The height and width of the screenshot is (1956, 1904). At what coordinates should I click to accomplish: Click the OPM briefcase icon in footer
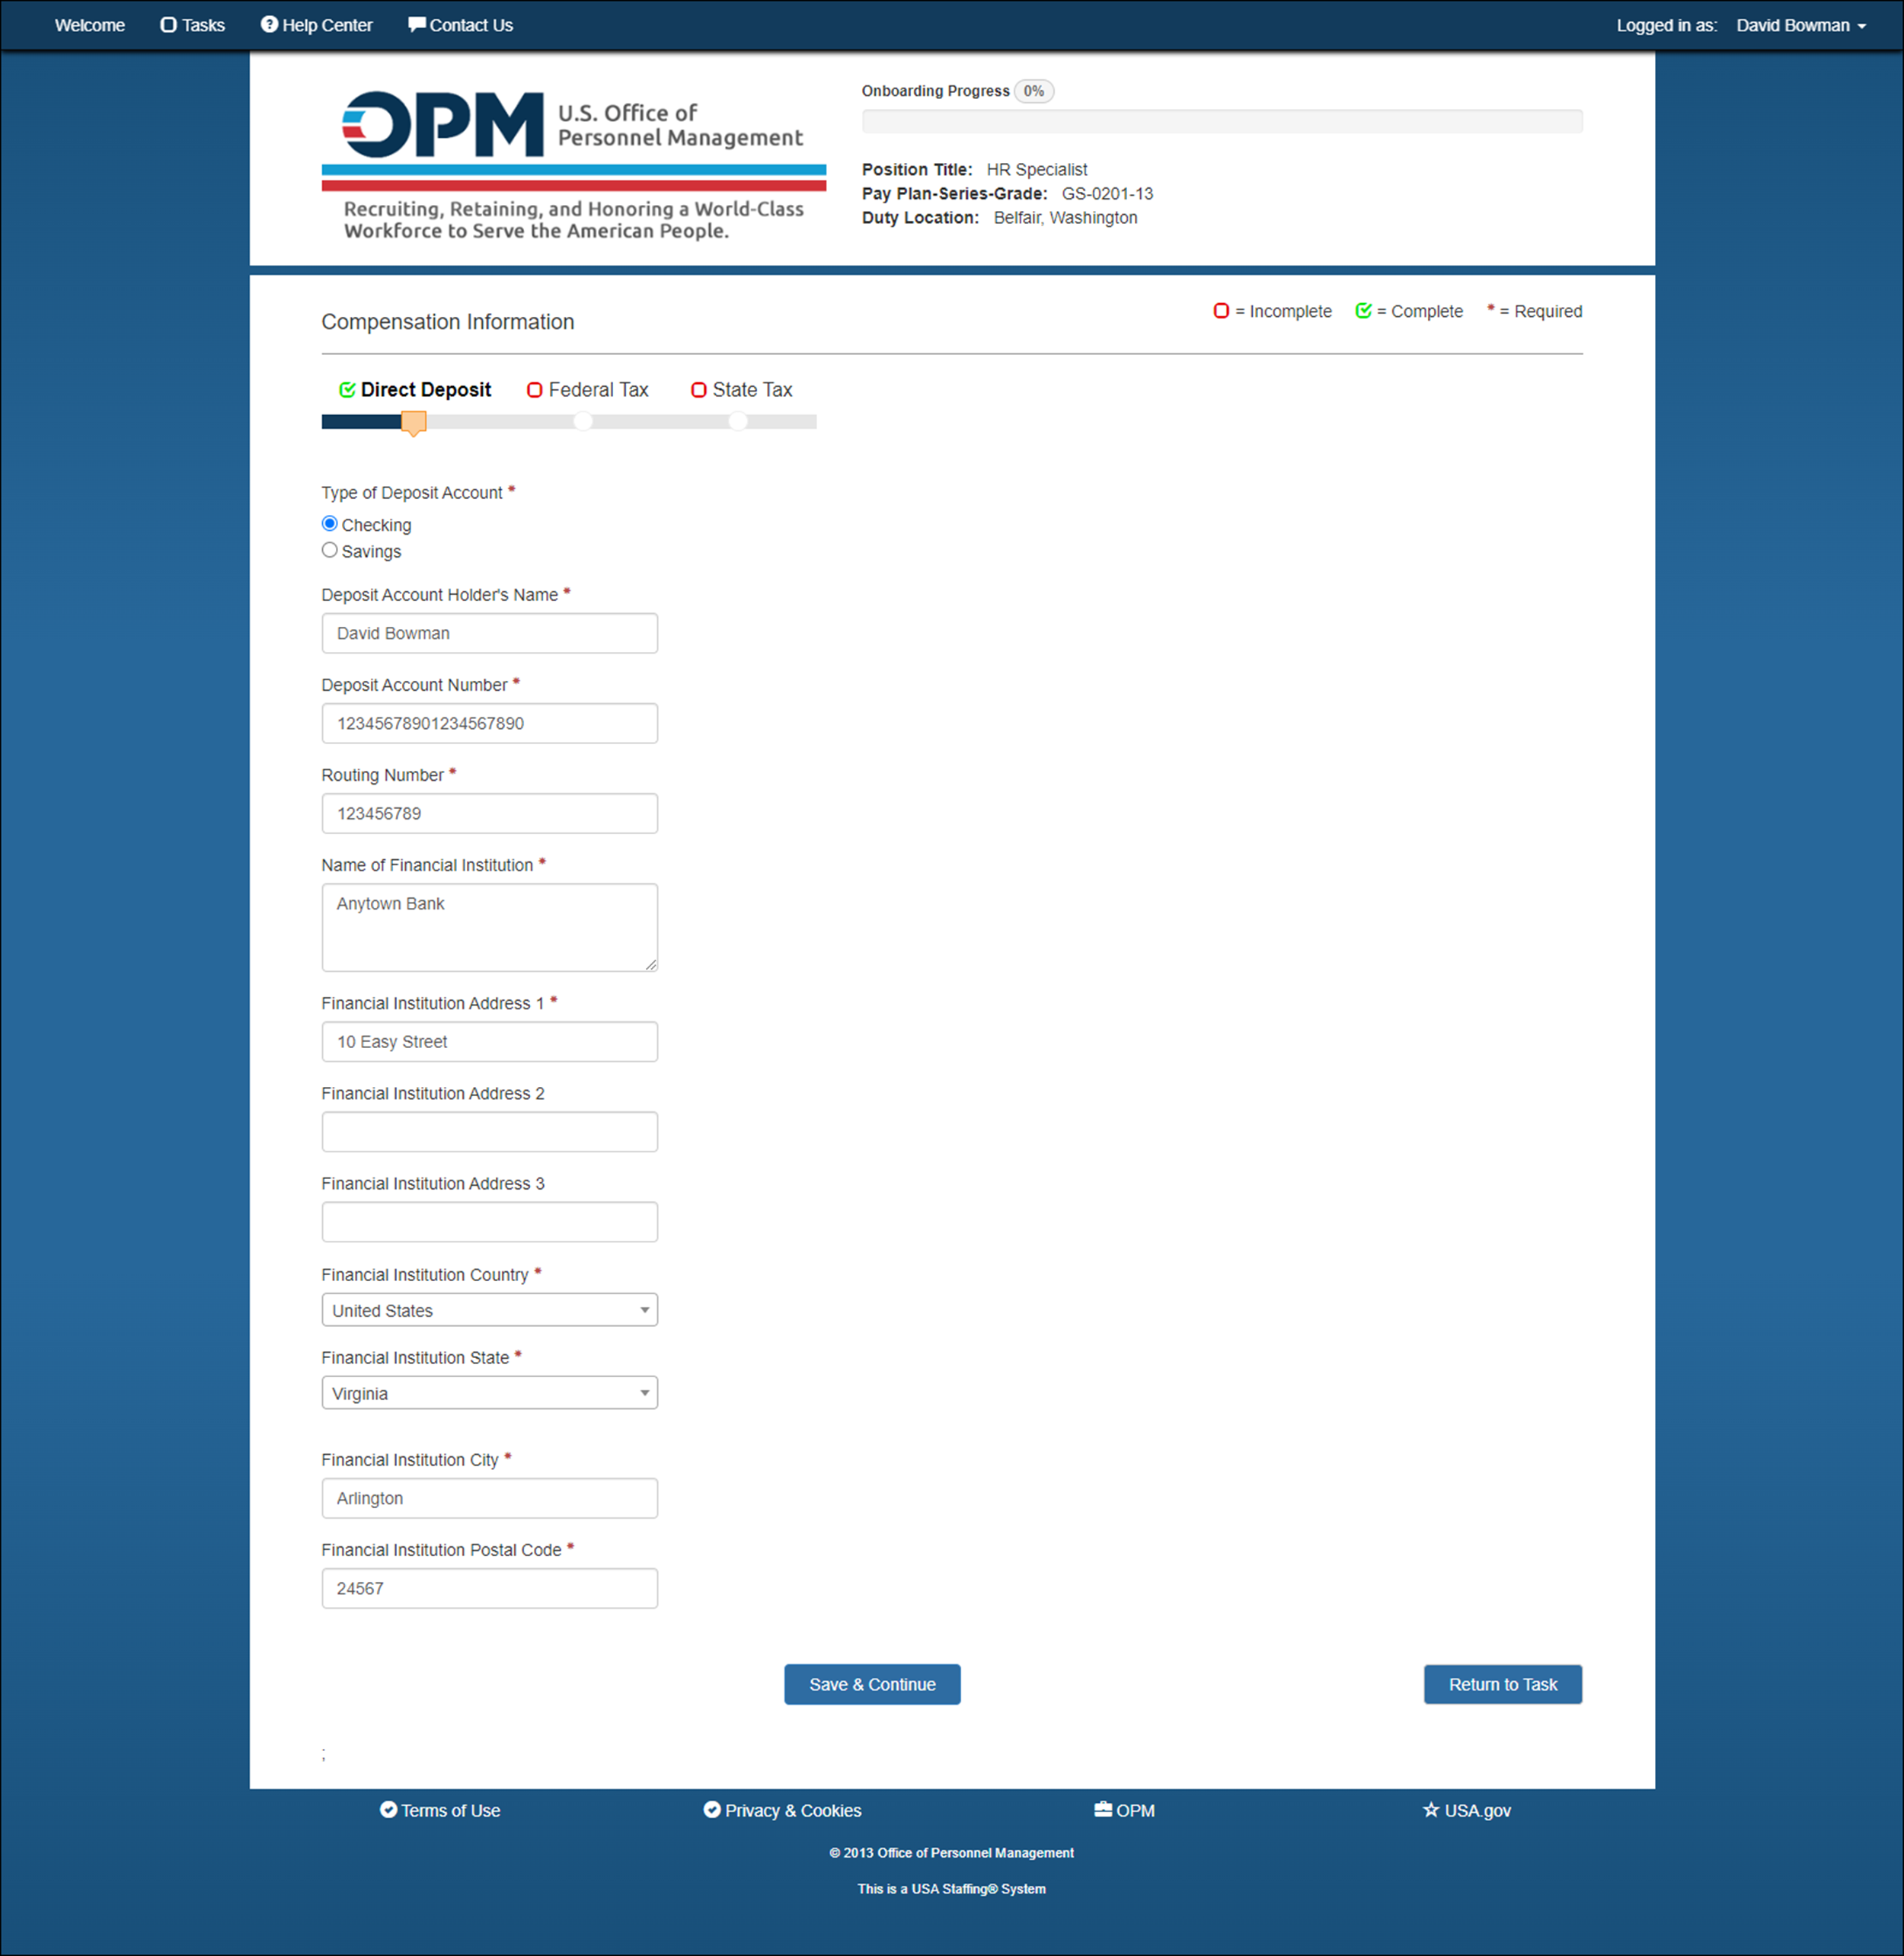click(x=1103, y=1810)
